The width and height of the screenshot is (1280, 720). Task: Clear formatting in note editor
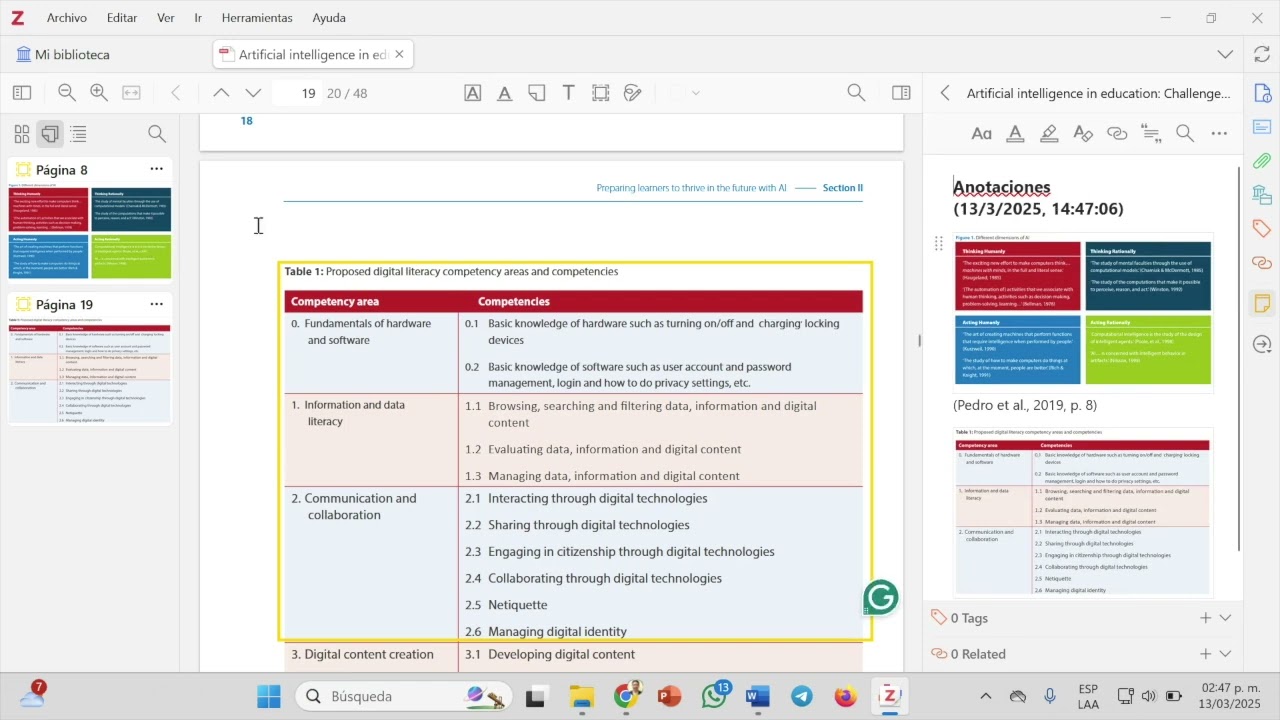point(1083,133)
